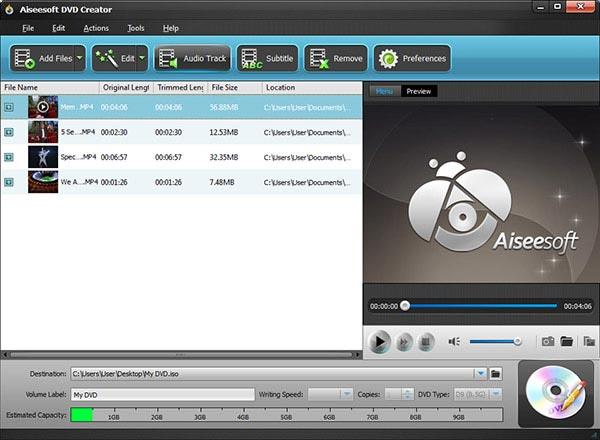Click the Volume Label input field
Viewport: 600px width, 440px height.
(x=163, y=394)
